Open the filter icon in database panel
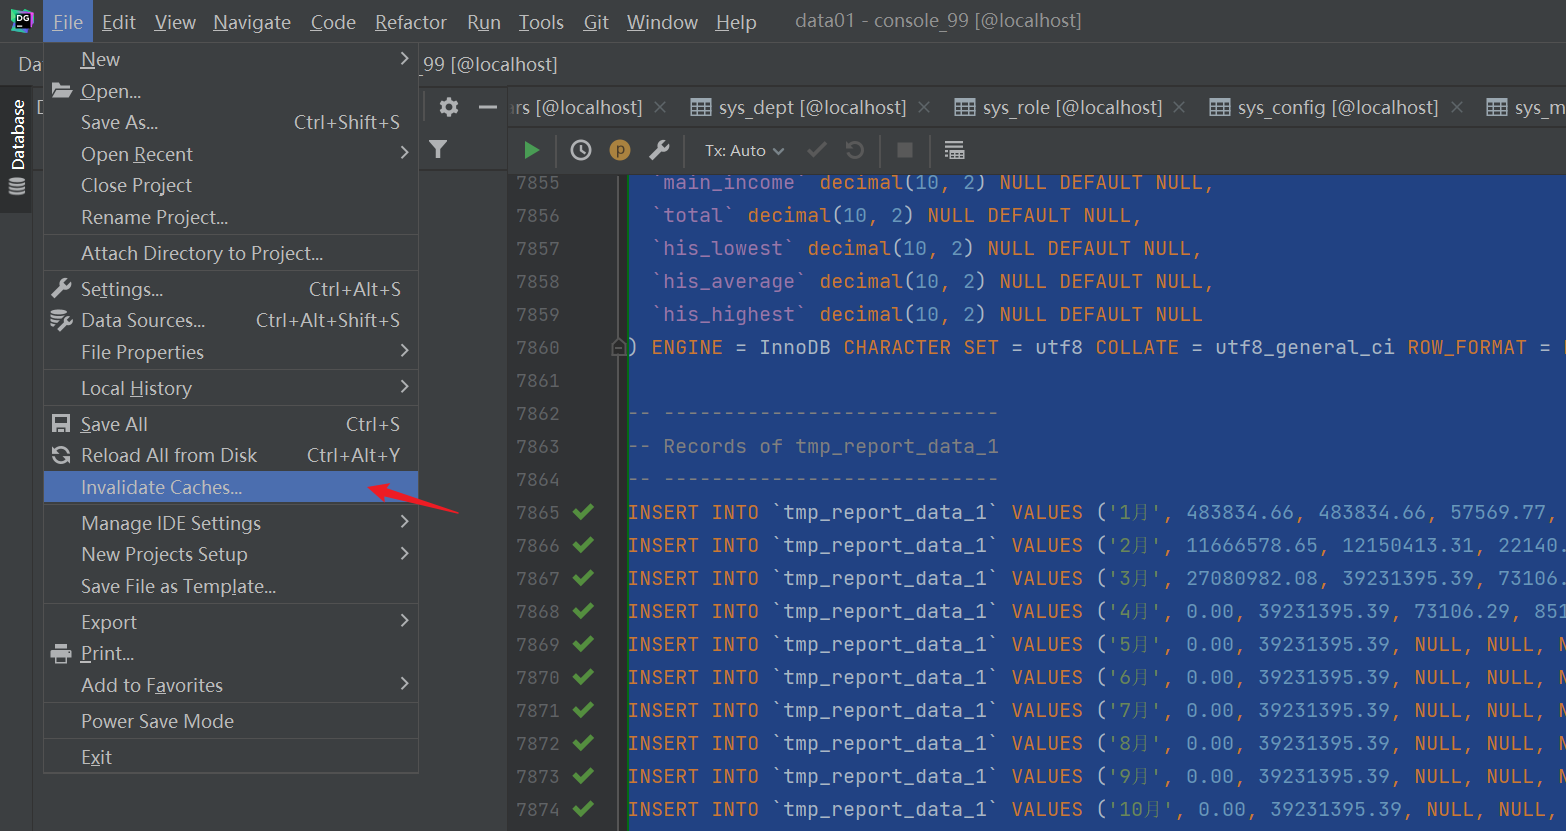Viewport: 1566px width, 831px height. 437,149
